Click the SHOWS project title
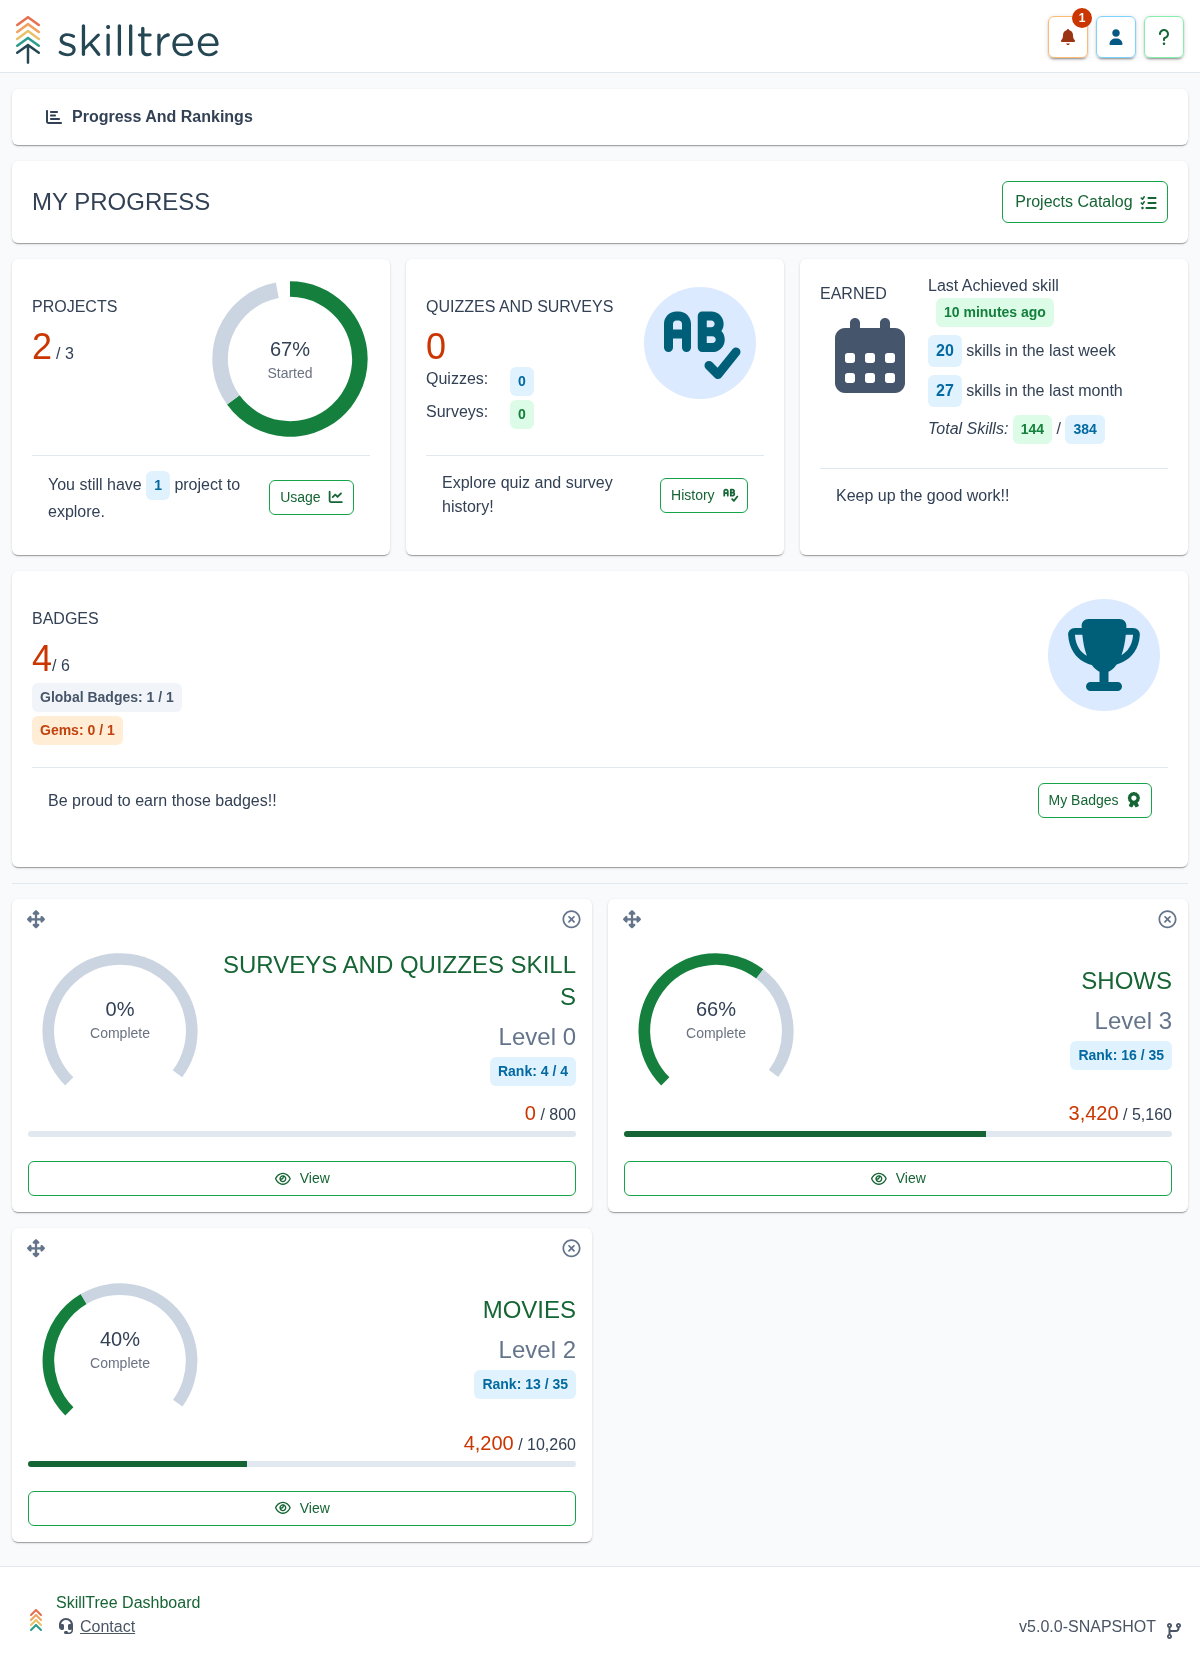 [x=1126, y=981]
